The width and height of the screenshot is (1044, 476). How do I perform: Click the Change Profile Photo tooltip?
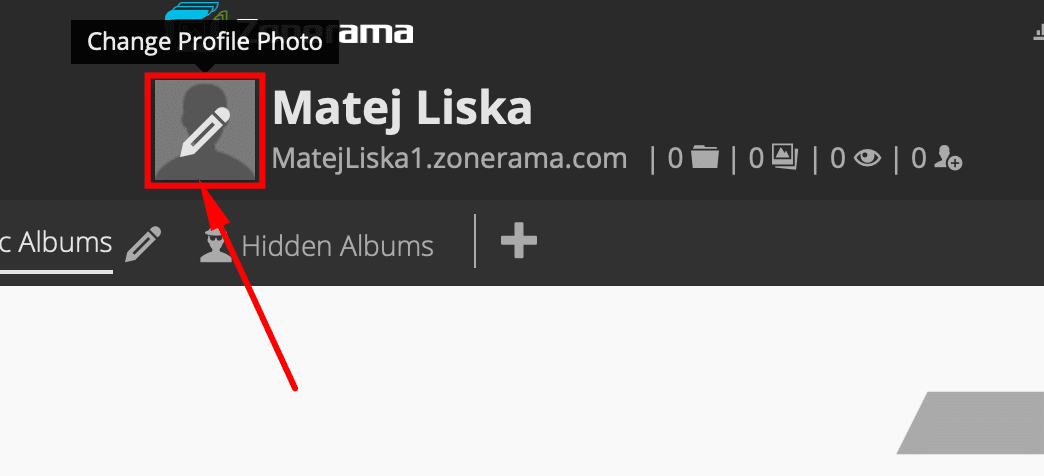pyautogui.click(x=205, y=42)
